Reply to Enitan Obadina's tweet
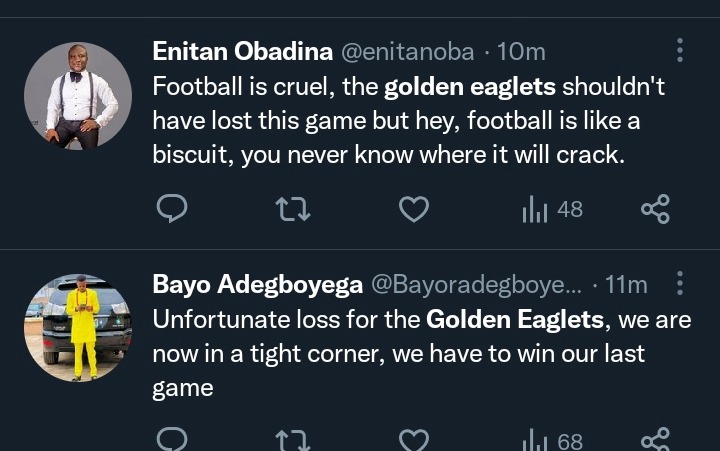Viewport: 720px width, 451px height. pyautogui.click(x=173, y=209)
